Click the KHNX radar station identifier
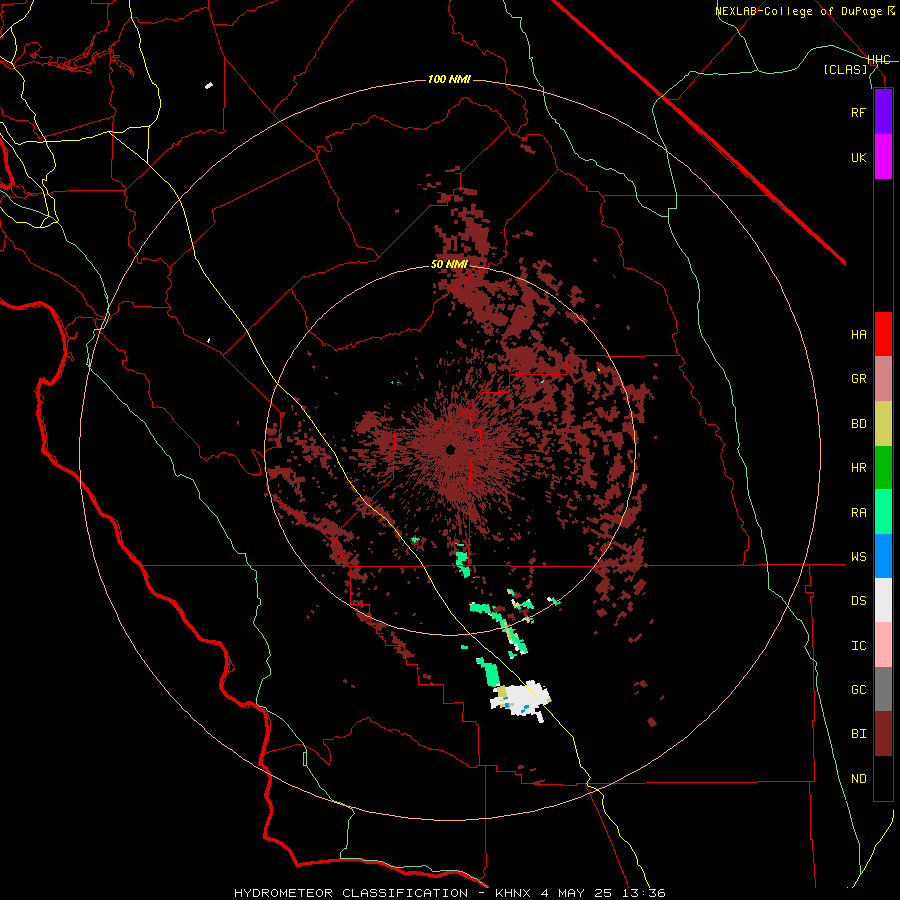Image resolution: width=900 pixels, height=900 pixels. [x=514, y=893]
